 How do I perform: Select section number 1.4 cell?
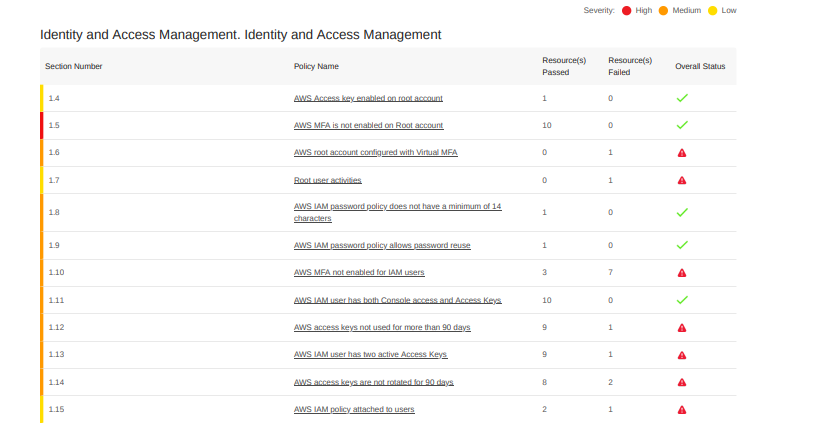[x=54, y=98]
